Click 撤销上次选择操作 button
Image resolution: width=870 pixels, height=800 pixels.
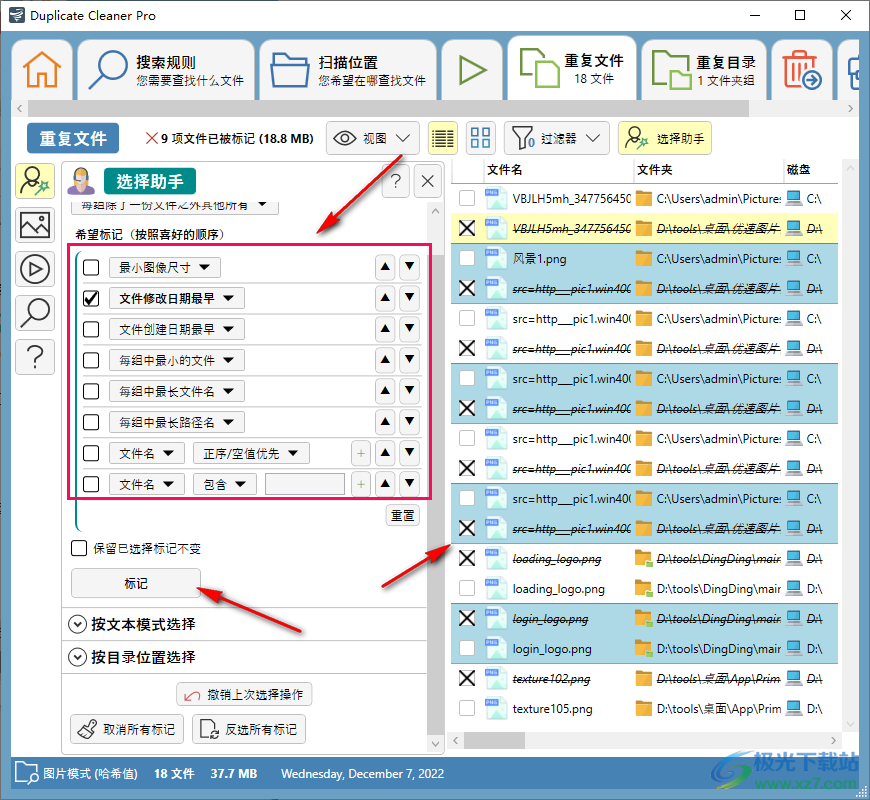244,694
